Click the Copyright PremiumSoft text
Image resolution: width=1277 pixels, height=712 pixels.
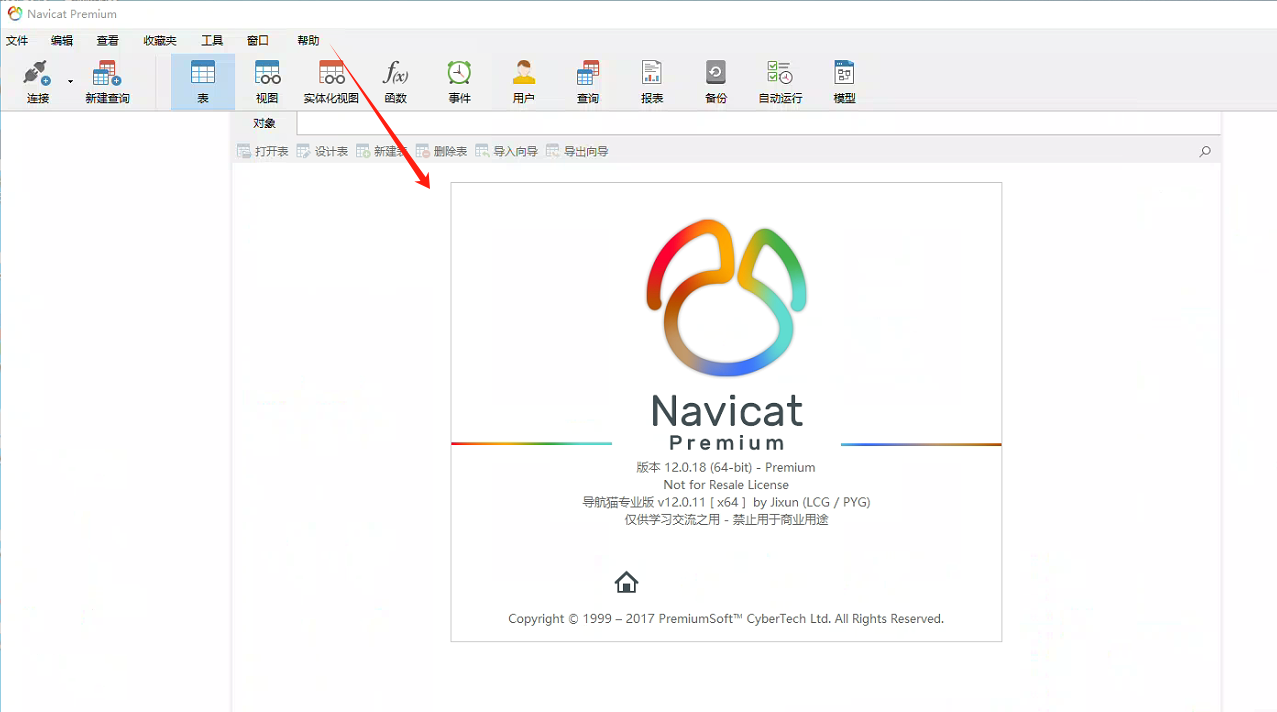726,619
